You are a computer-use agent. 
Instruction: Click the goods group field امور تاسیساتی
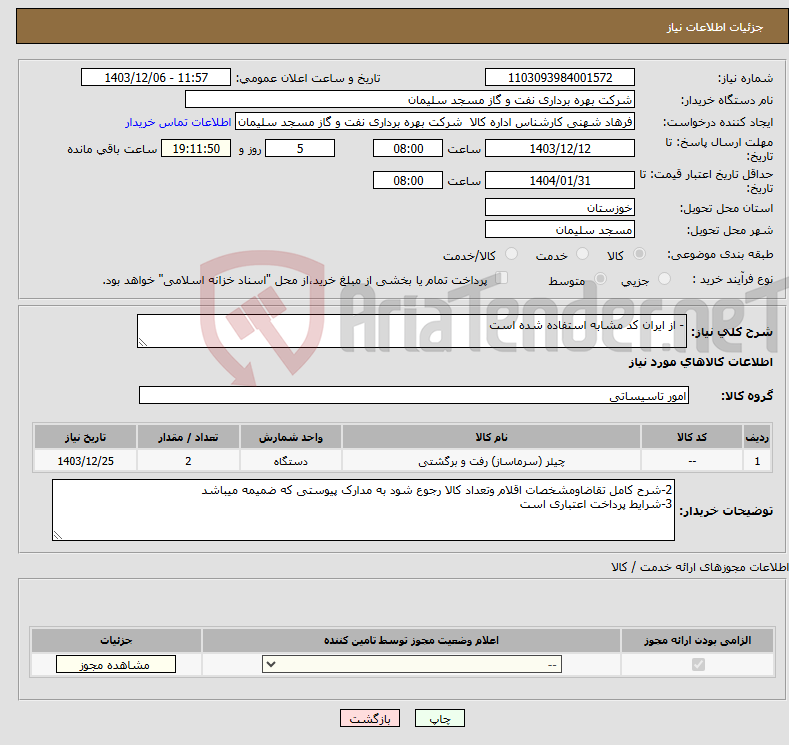(414, 395)
